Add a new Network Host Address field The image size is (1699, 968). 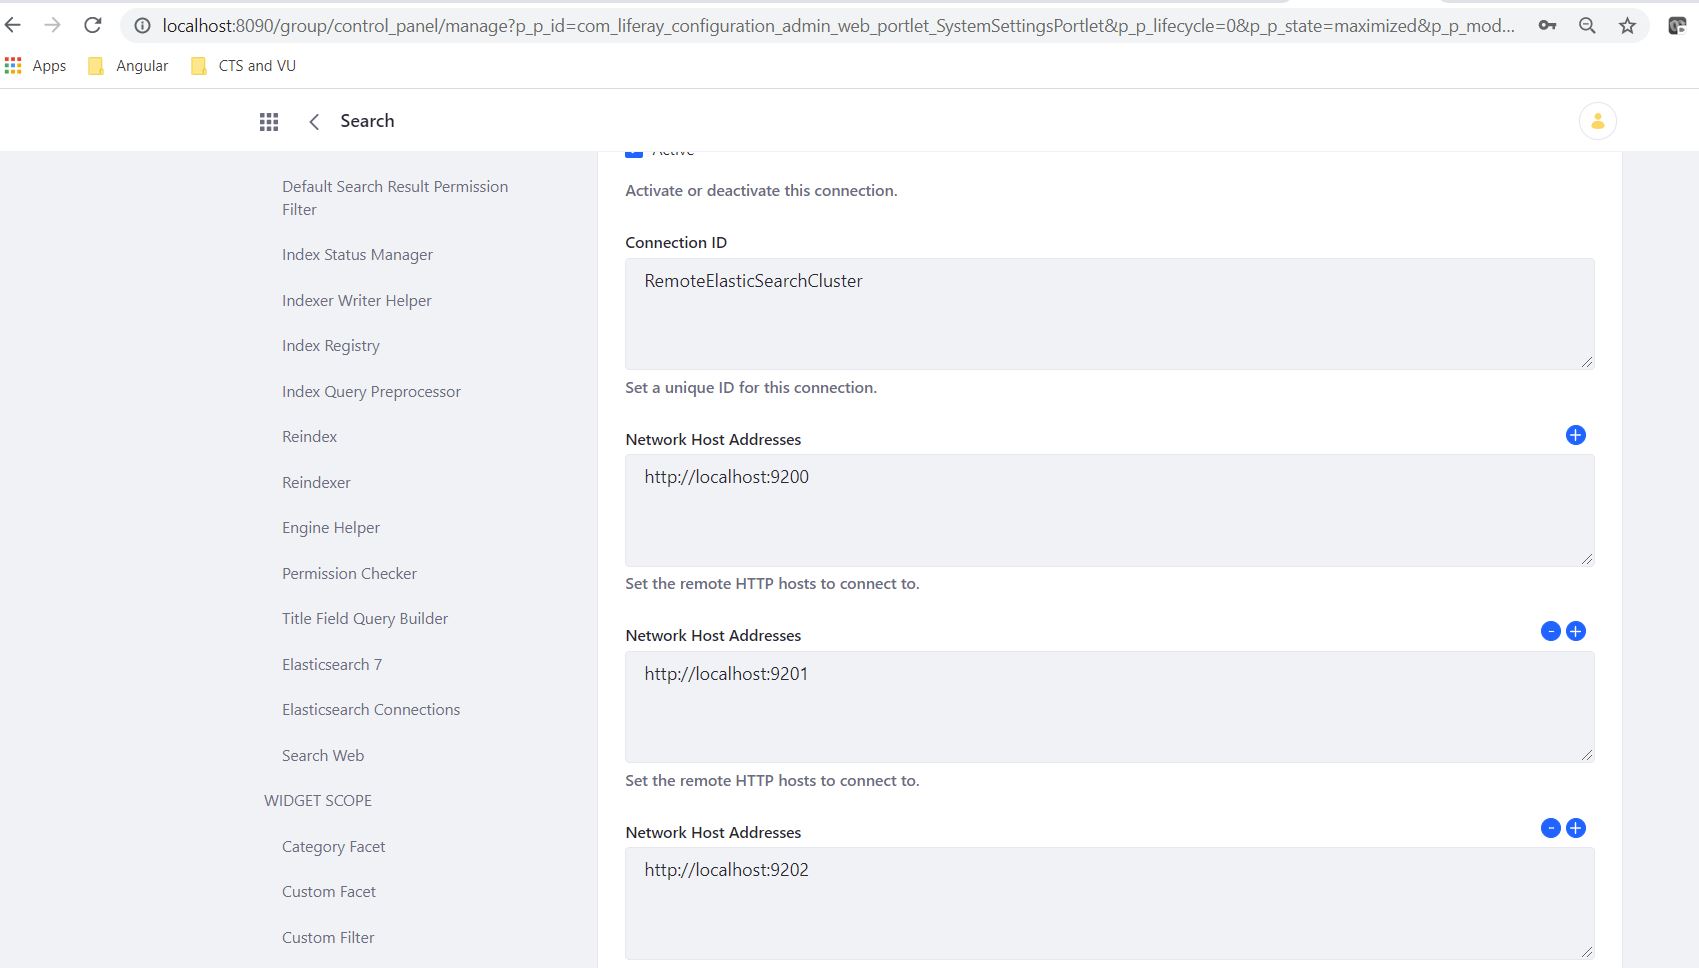(1575, 435)
